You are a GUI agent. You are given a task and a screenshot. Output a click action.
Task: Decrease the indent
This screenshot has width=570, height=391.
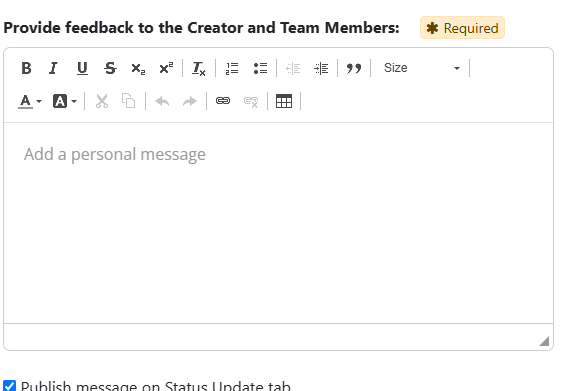click(293, 68)
